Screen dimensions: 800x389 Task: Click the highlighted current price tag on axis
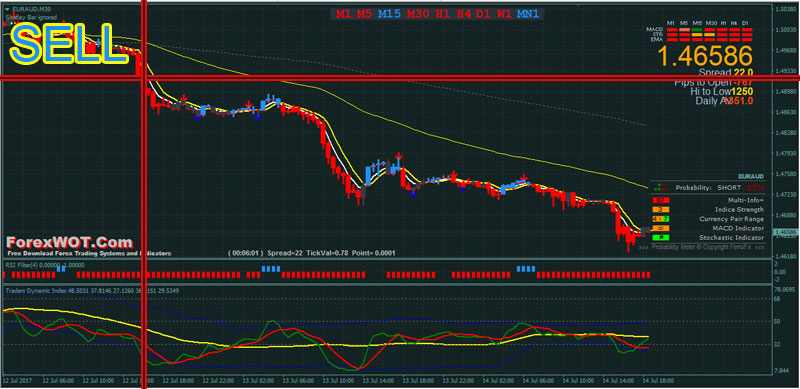[785, 232]
